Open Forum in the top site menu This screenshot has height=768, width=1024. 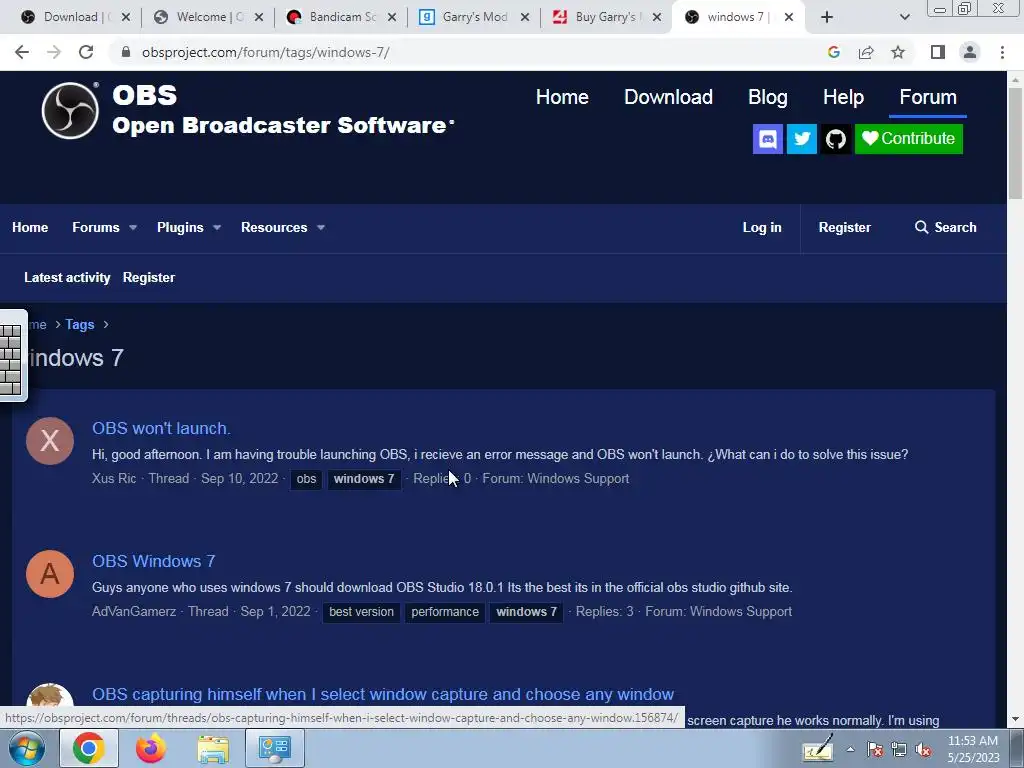tap(928, 97)
